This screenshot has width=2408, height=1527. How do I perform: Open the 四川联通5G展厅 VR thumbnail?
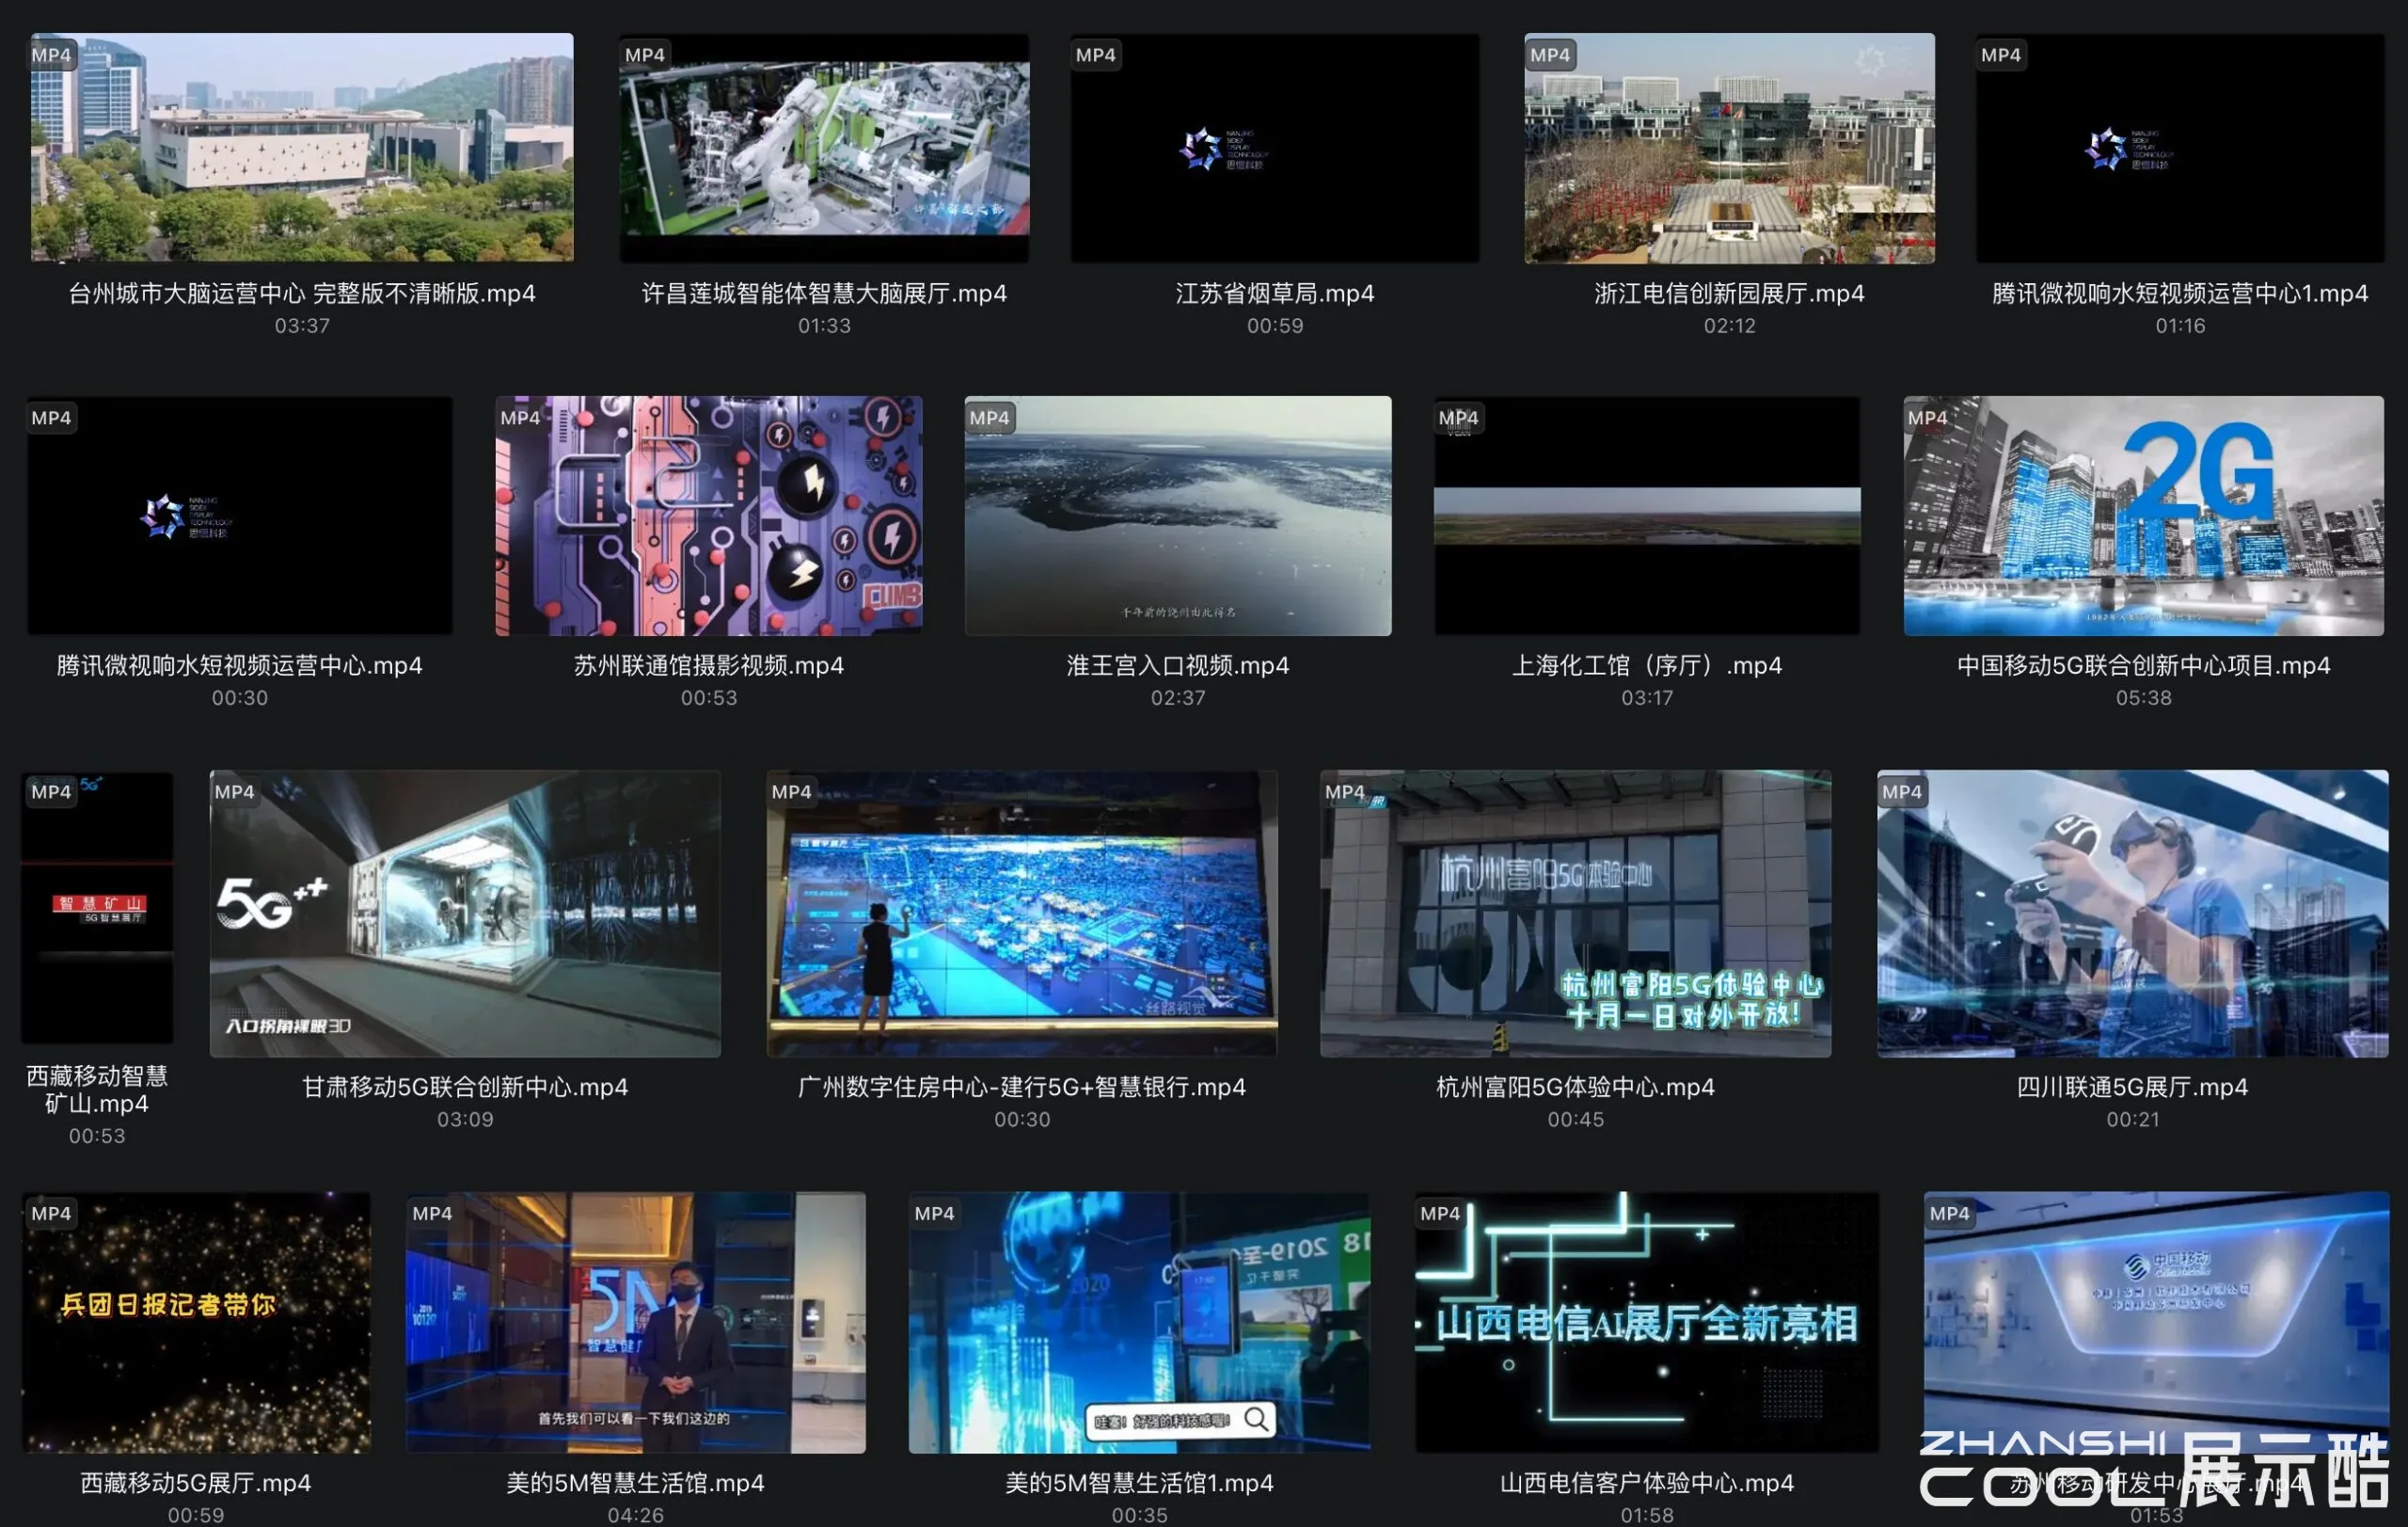(x=2133, y=913)
